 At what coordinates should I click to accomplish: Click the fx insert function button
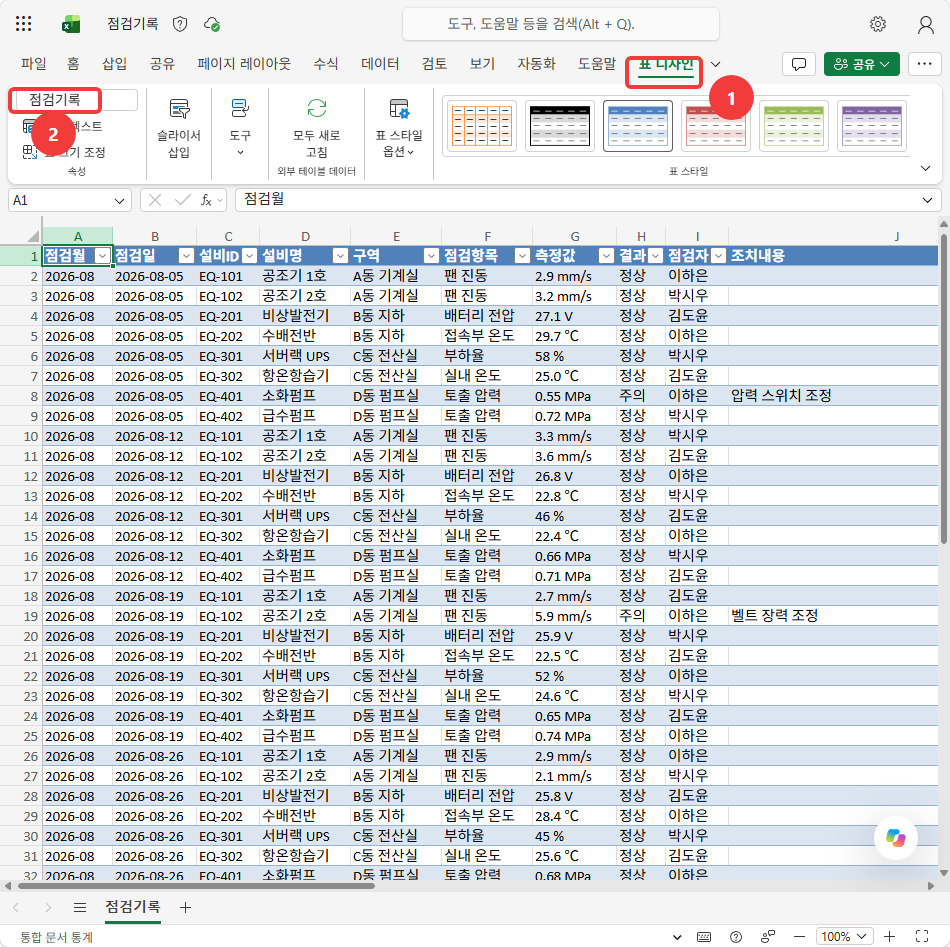click(206, 201)
